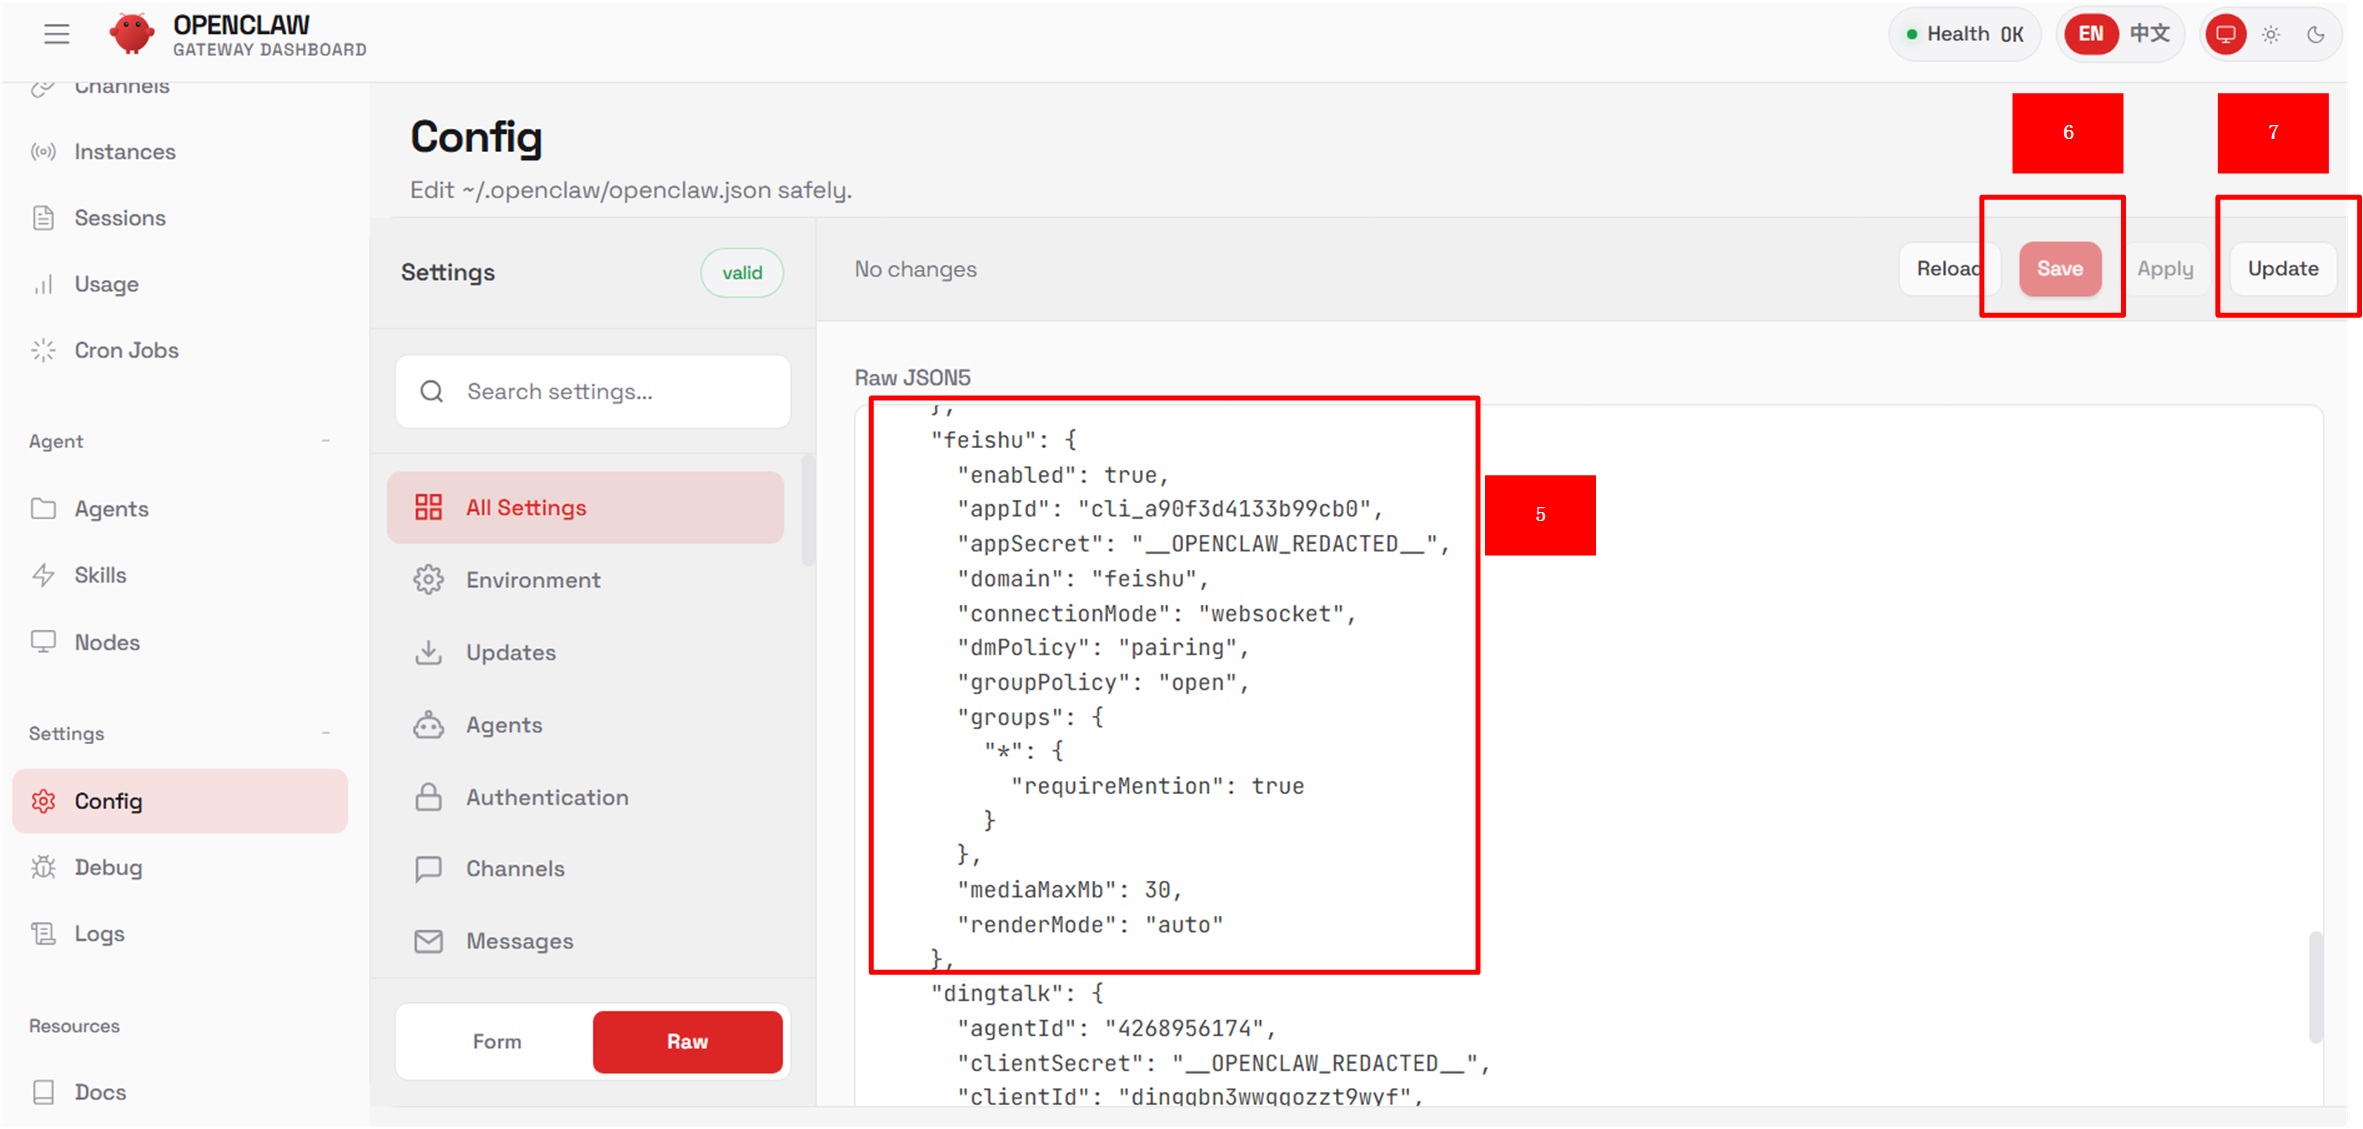Collapse the Settings sidebar section
Screen dimensions: 2363x1129
[x=326, y=733]
